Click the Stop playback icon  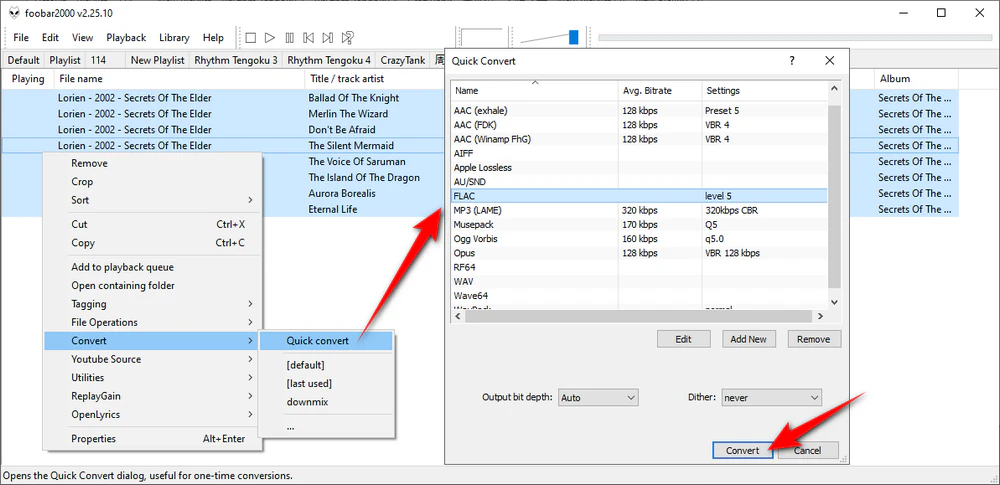[x=251, y=38]
